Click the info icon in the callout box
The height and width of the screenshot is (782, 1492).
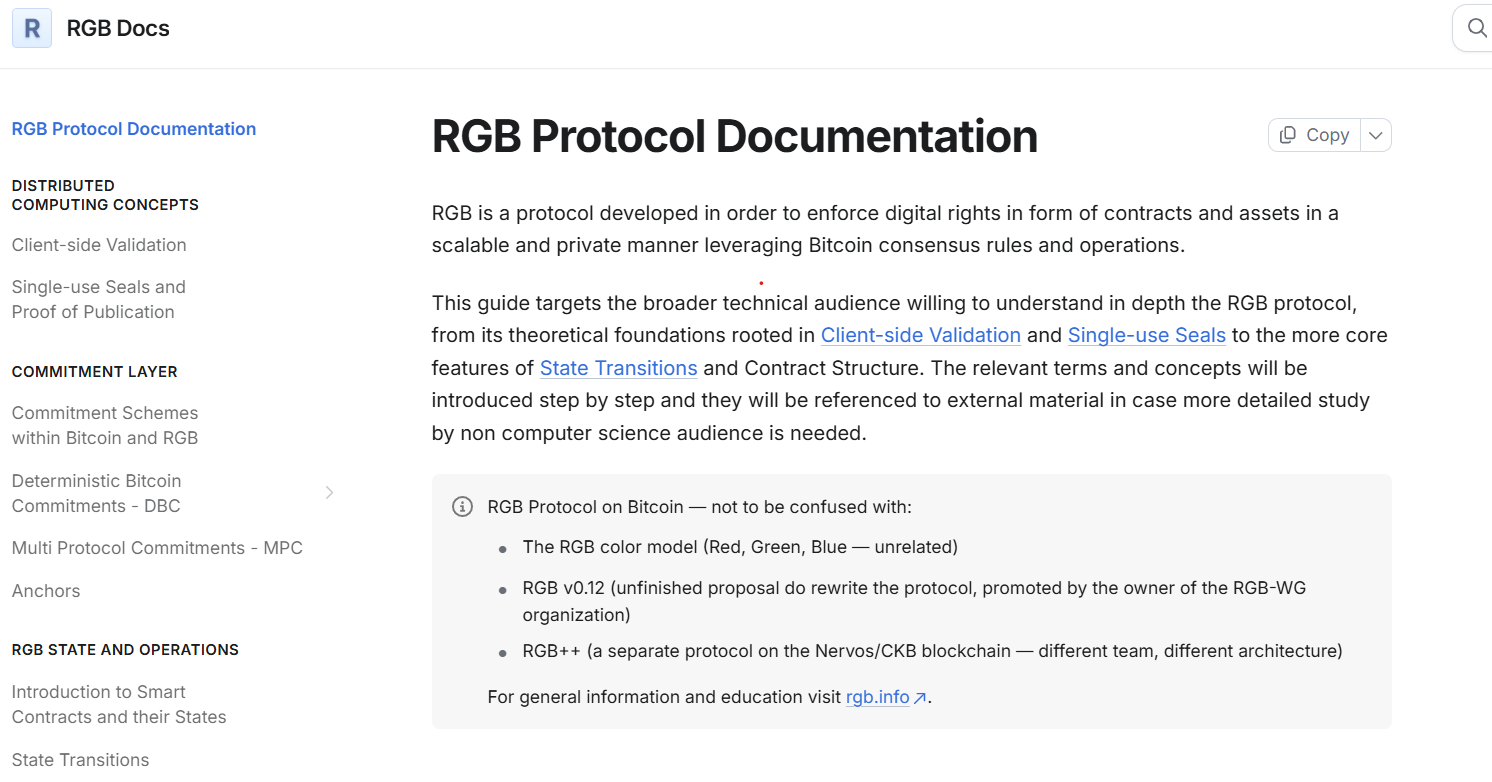click(x=462, y=506)
